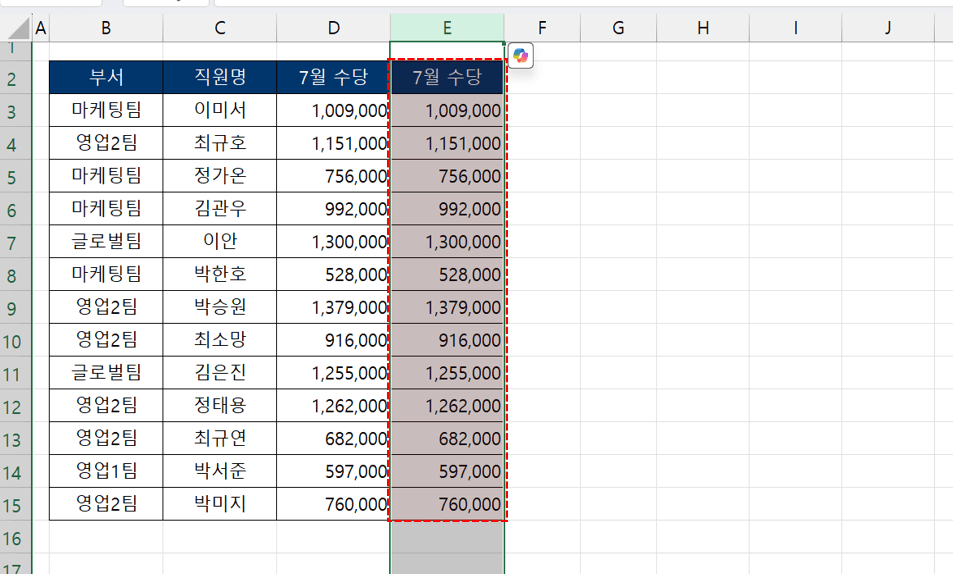Screen dimensions: 953x574
Task: Select the cell containing 김은진
Action: click(220, 374)
